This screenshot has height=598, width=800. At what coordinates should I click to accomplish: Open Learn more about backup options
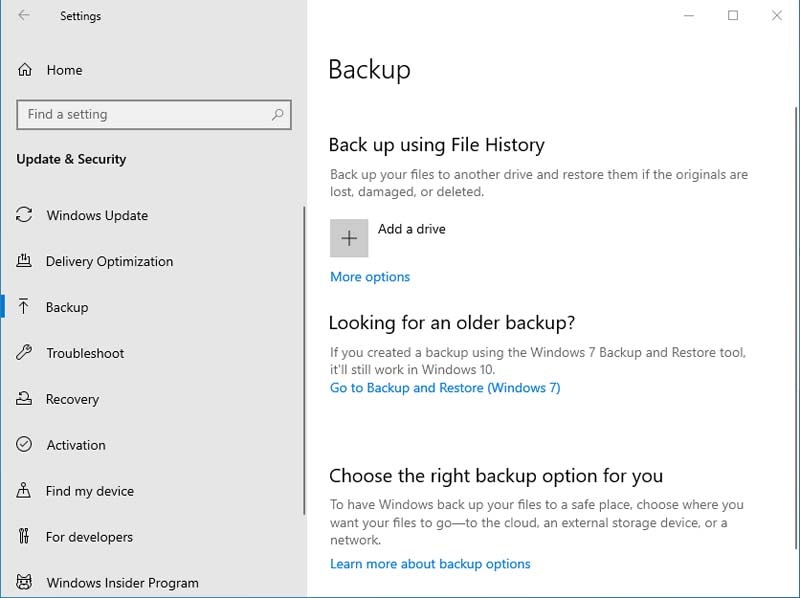point(430,564)
